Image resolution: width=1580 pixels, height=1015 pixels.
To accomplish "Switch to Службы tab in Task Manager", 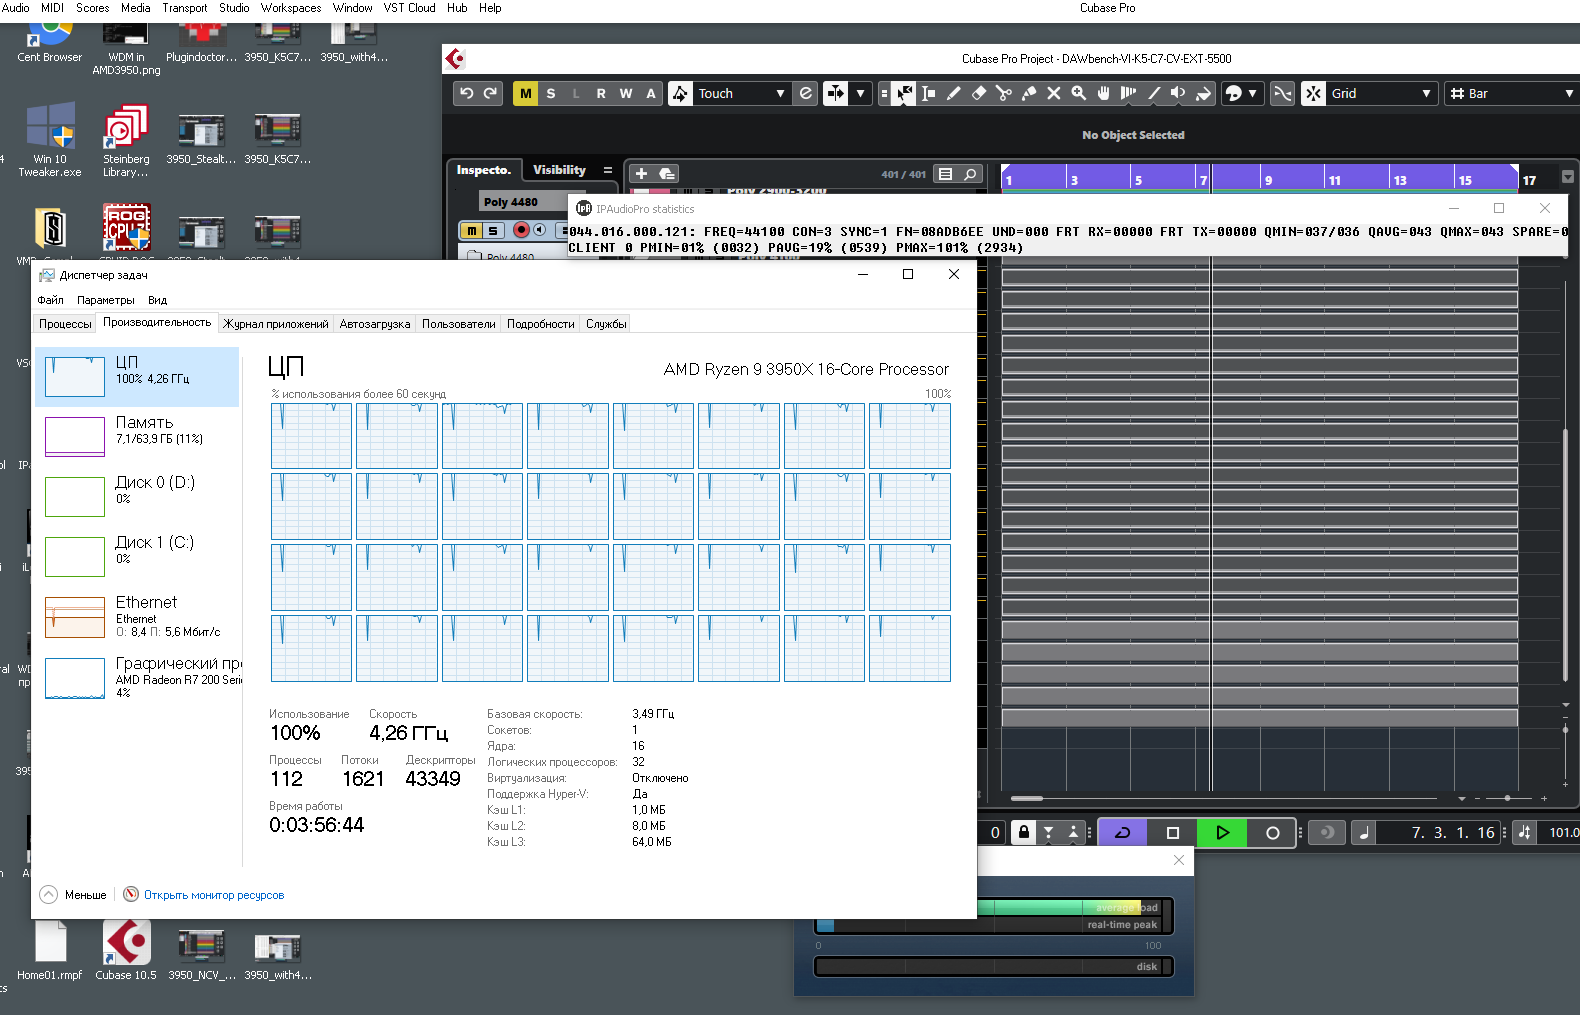I will [606, 324].
